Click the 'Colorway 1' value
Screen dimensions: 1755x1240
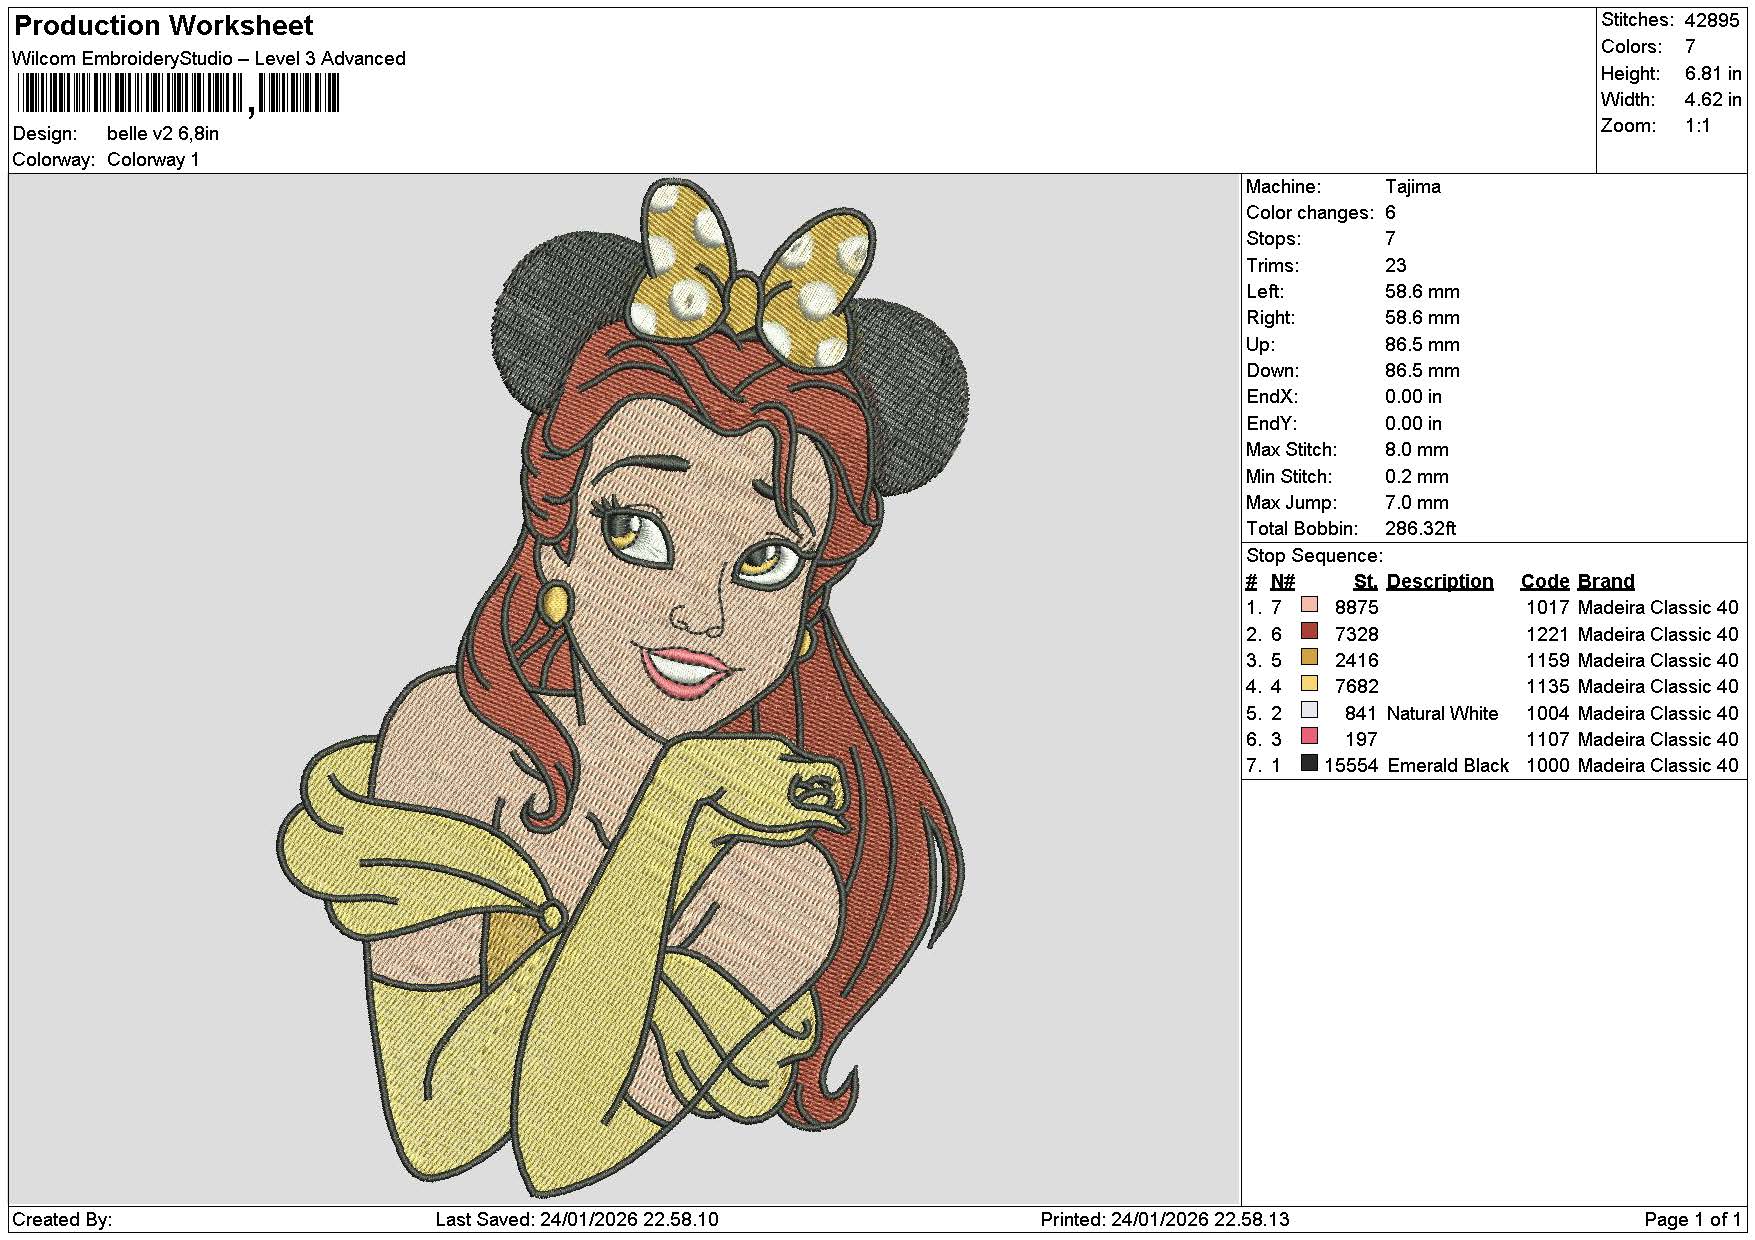153,159
